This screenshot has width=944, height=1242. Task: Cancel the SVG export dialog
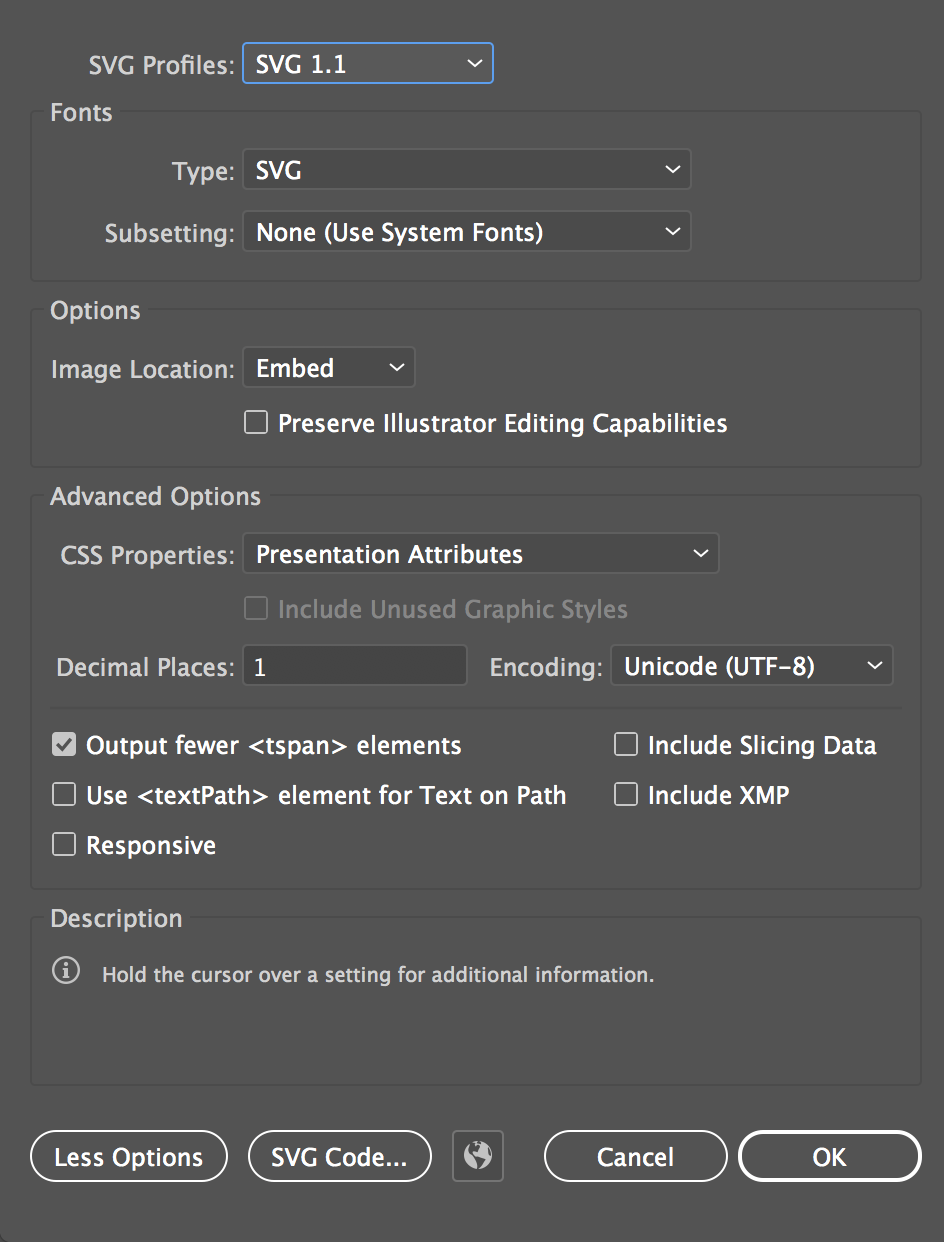pyautogui.click(x=635, y=1157)
